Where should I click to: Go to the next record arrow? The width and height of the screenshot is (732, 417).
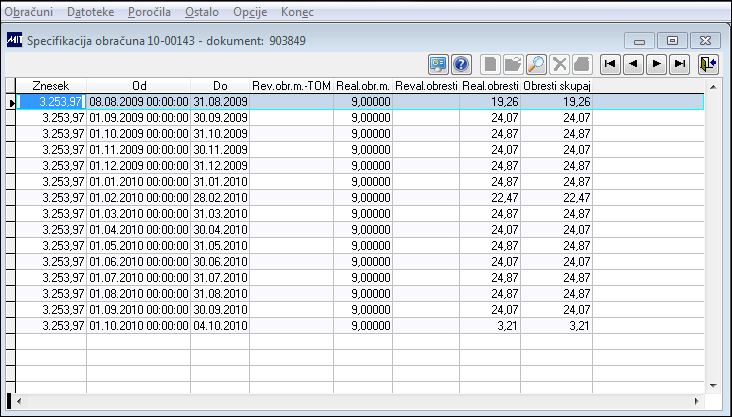(656, 64)
